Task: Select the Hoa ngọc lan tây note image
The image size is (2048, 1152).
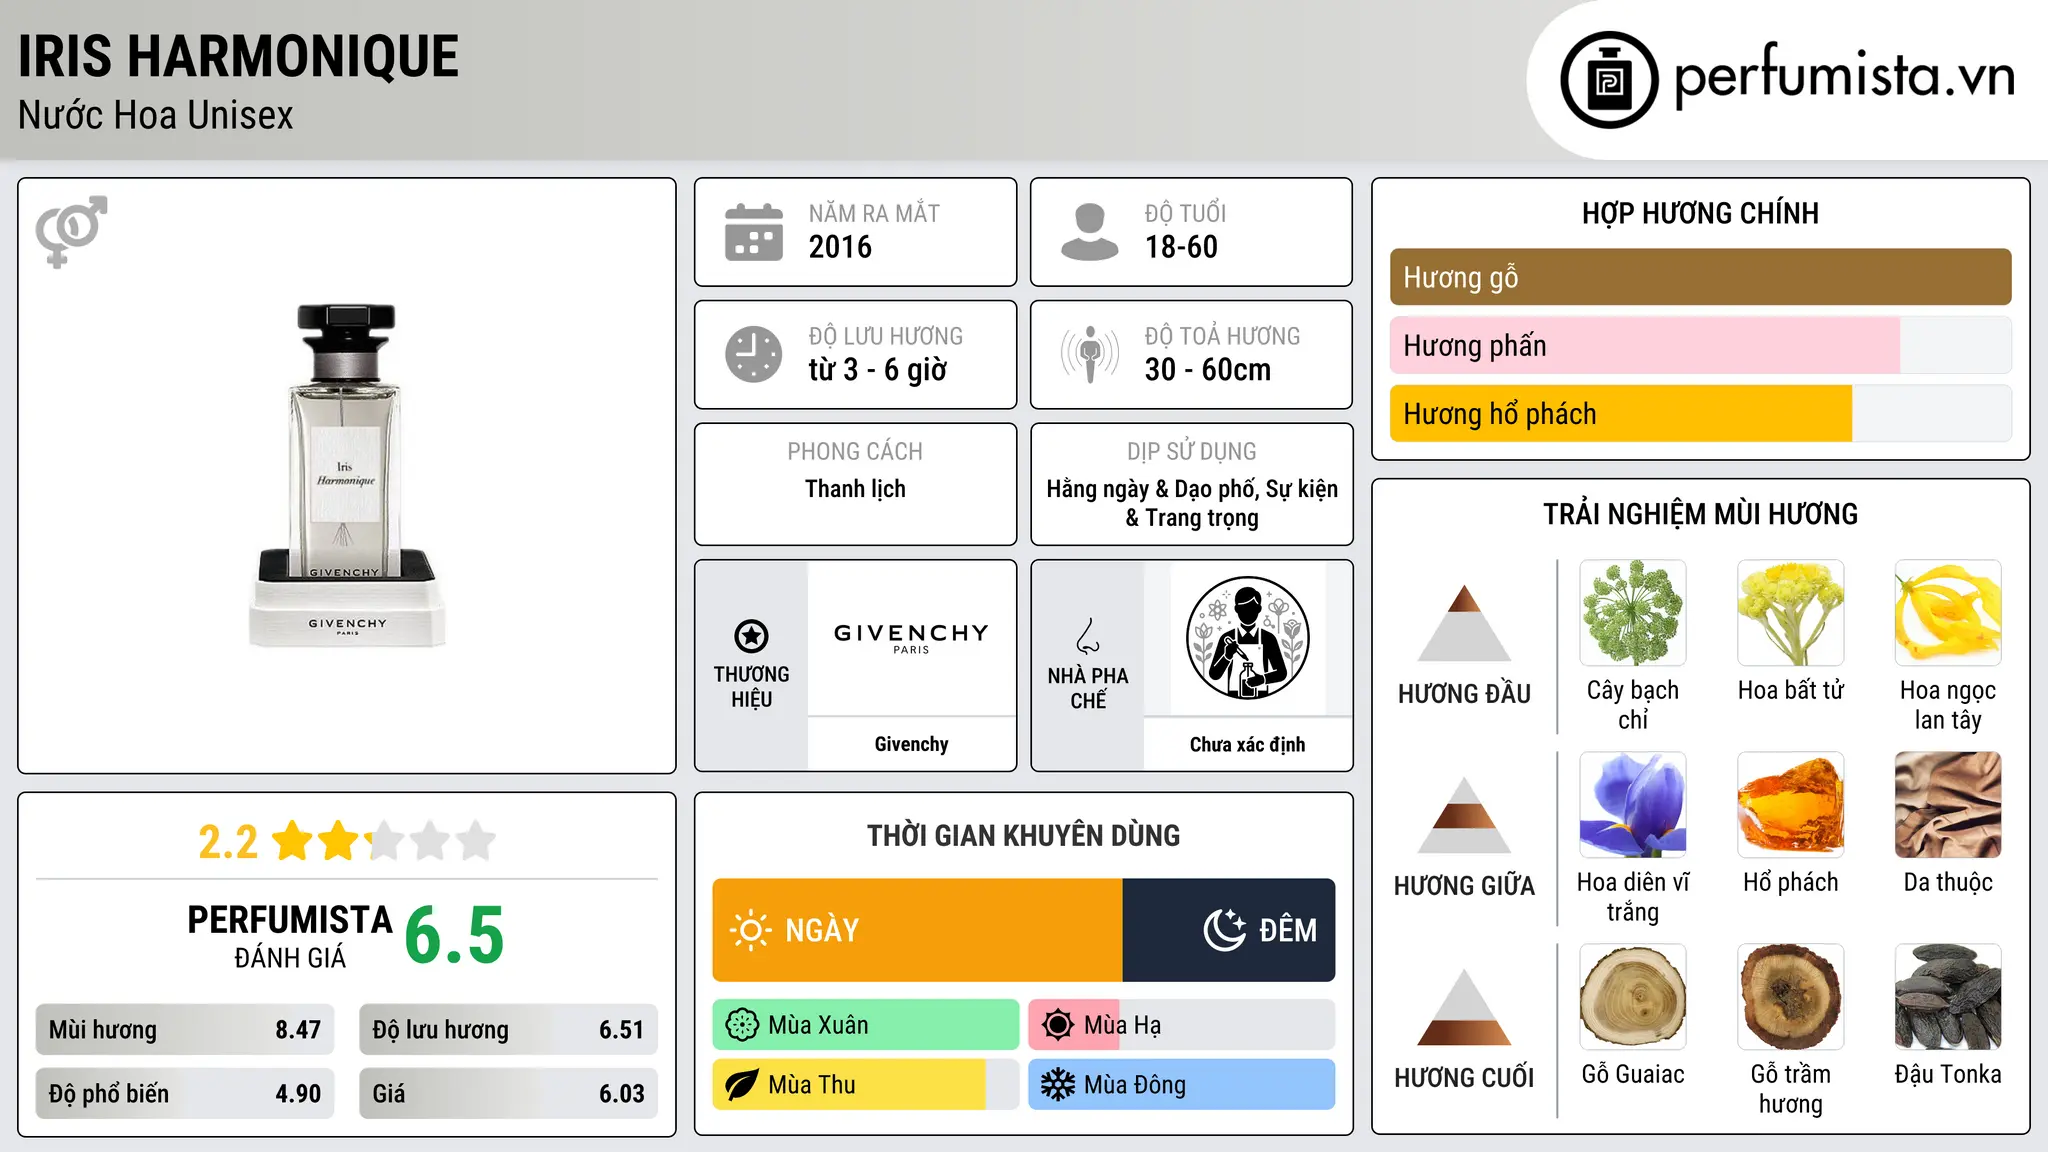Action: point(1948,613)
